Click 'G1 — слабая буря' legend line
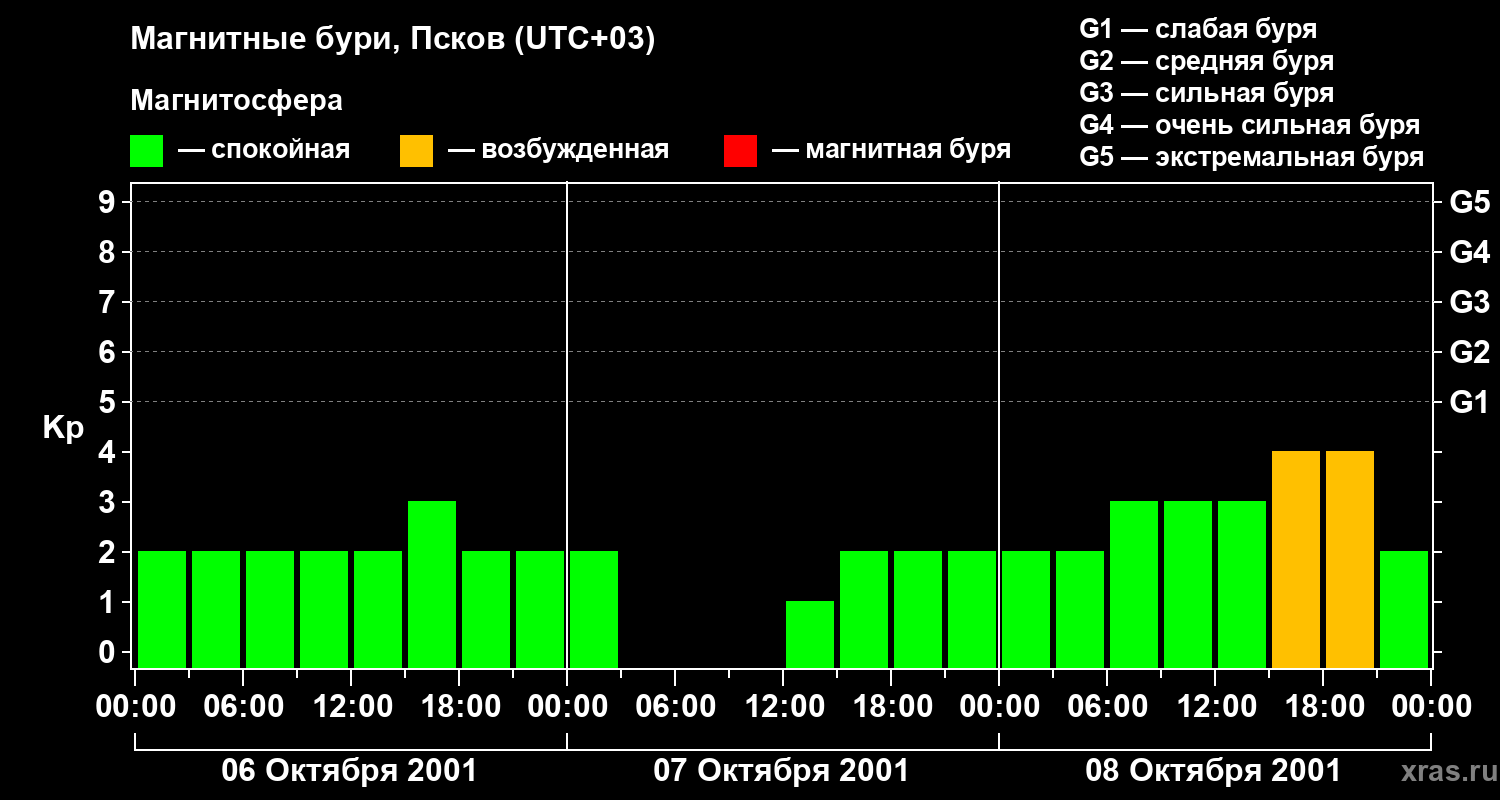 (x=1198, y=28)
